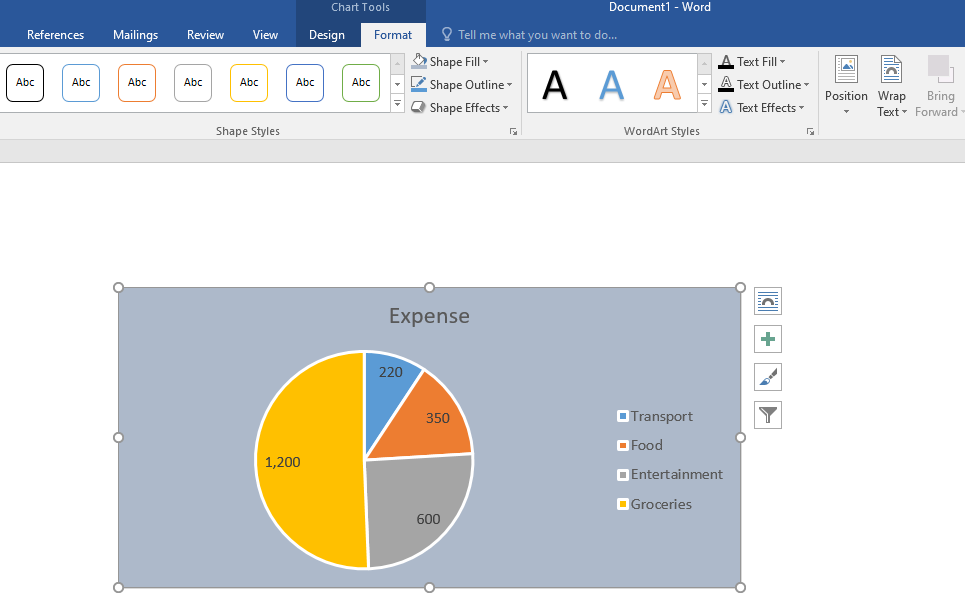Select the Chart Tools Format tab
Viewport: 965px width, 597px height.
coord(393,35)
